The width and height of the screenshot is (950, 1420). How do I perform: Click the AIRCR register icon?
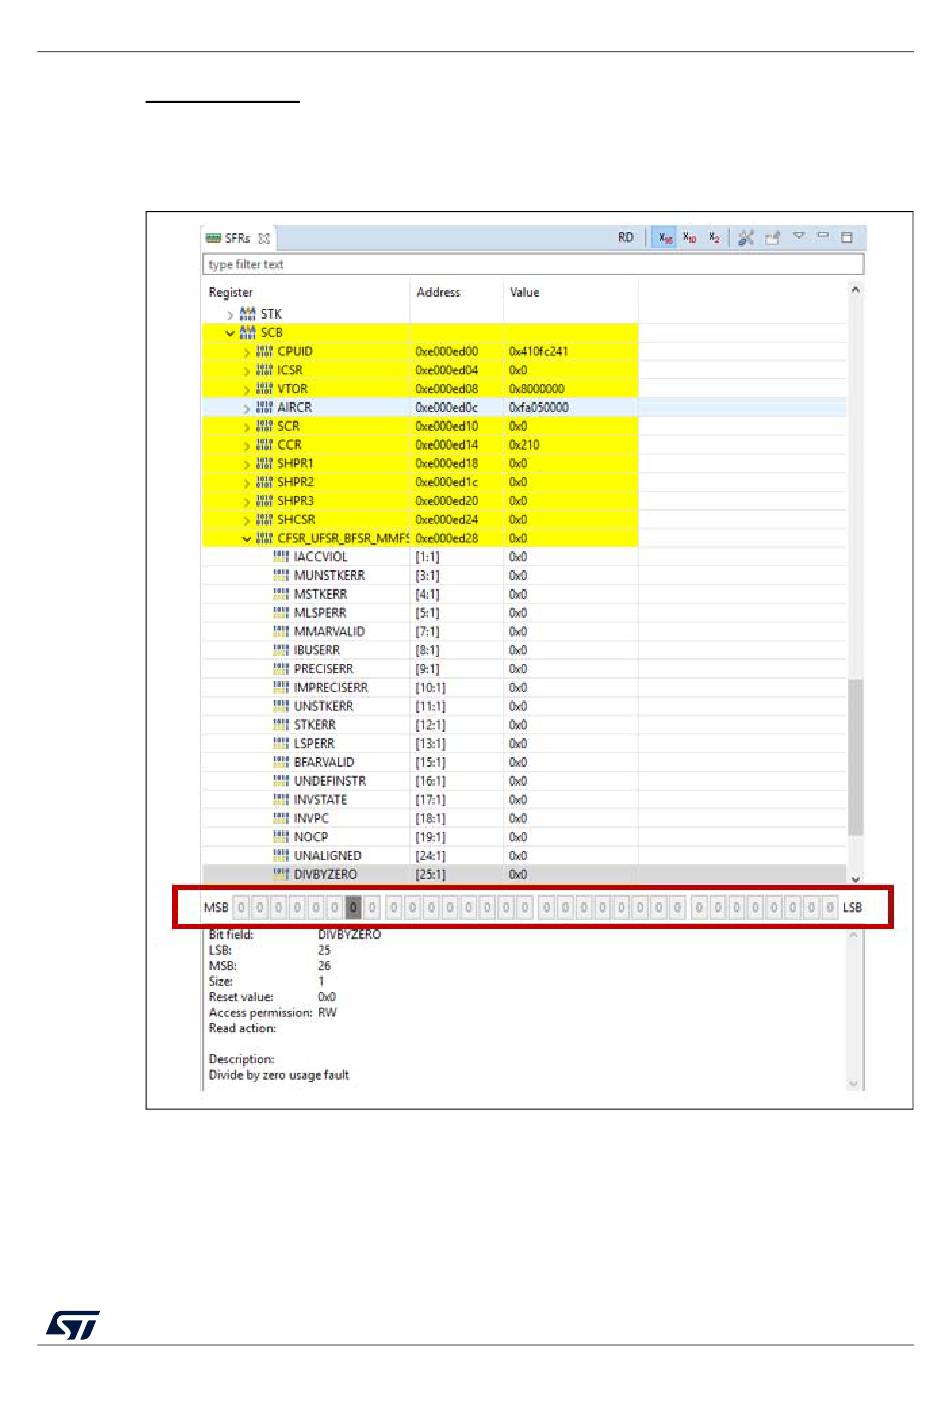pos(264,407)
